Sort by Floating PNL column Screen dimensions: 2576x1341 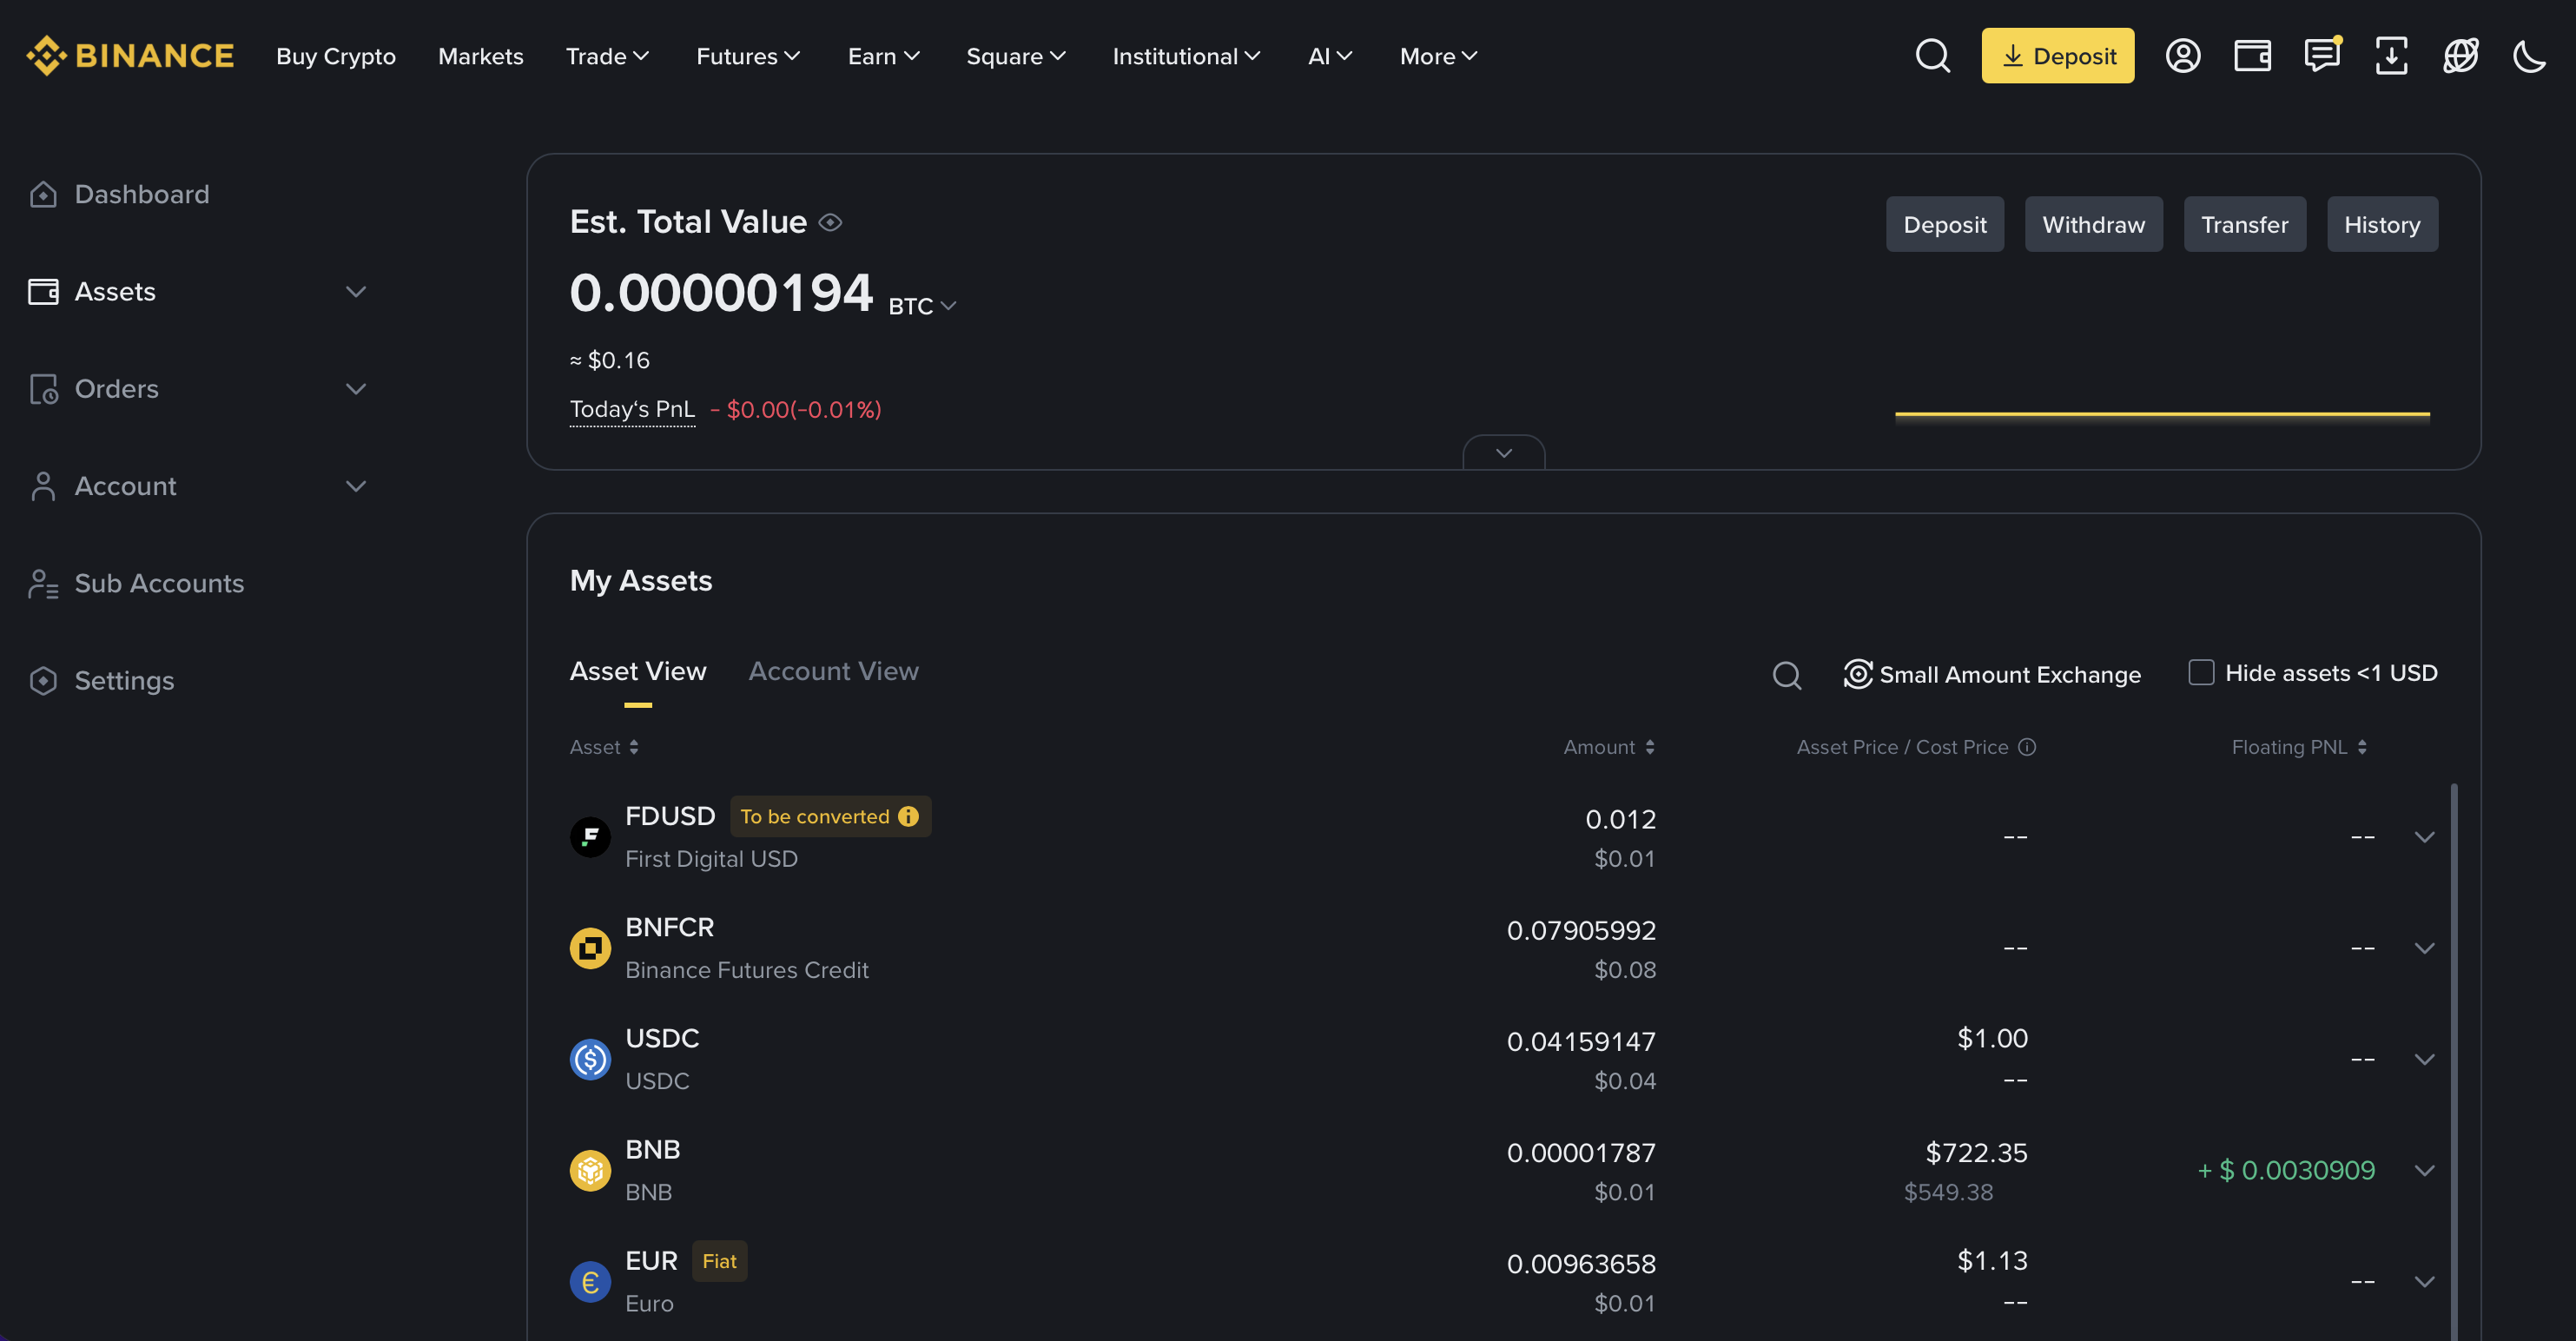coord(2299,747)
